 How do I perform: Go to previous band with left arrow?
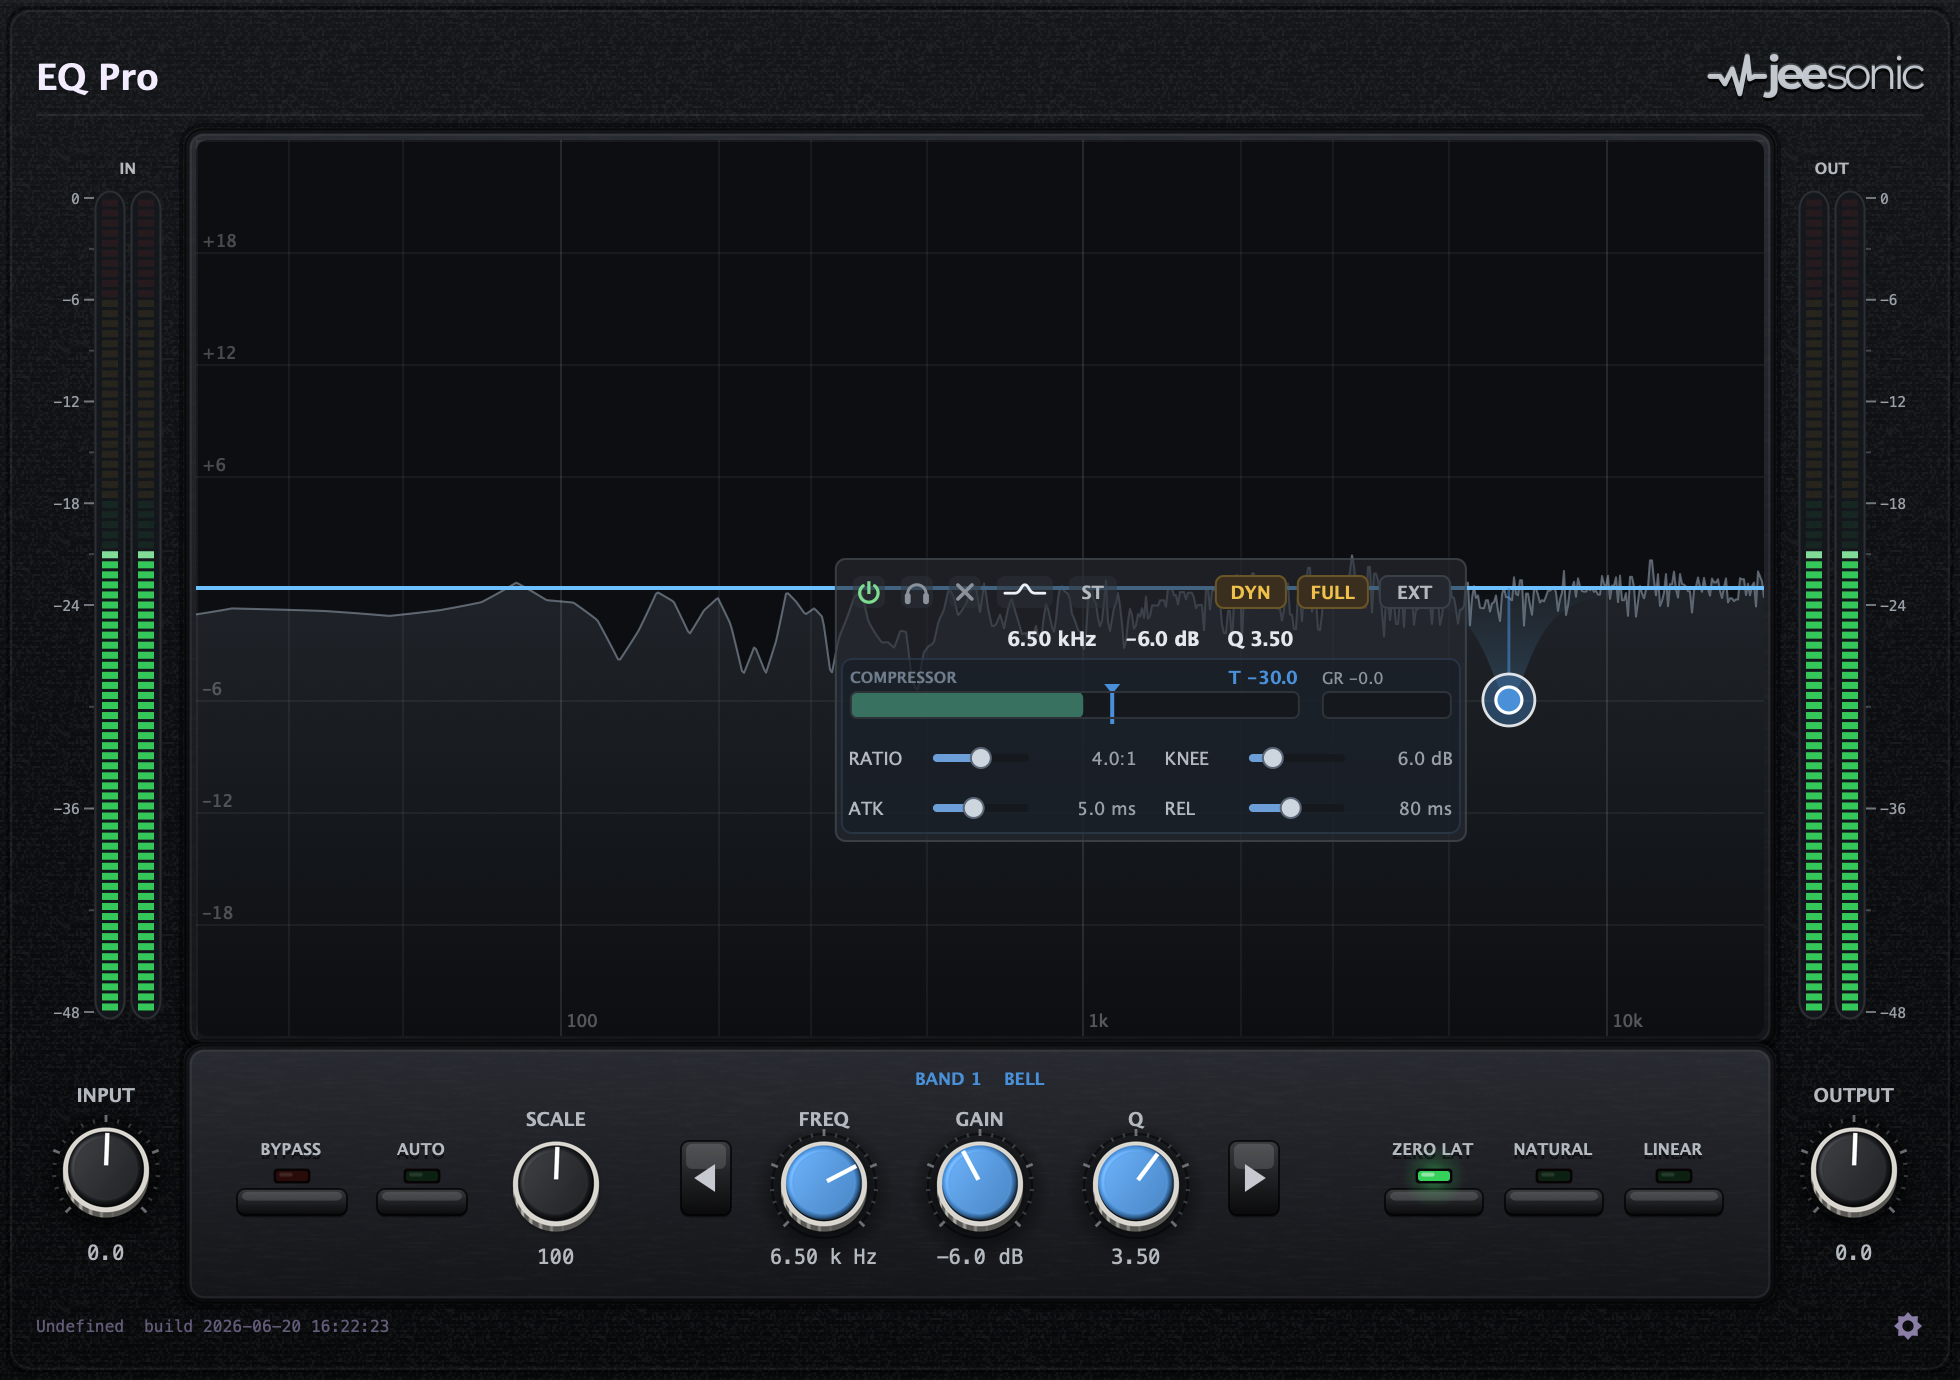(x=706, y=1178)
